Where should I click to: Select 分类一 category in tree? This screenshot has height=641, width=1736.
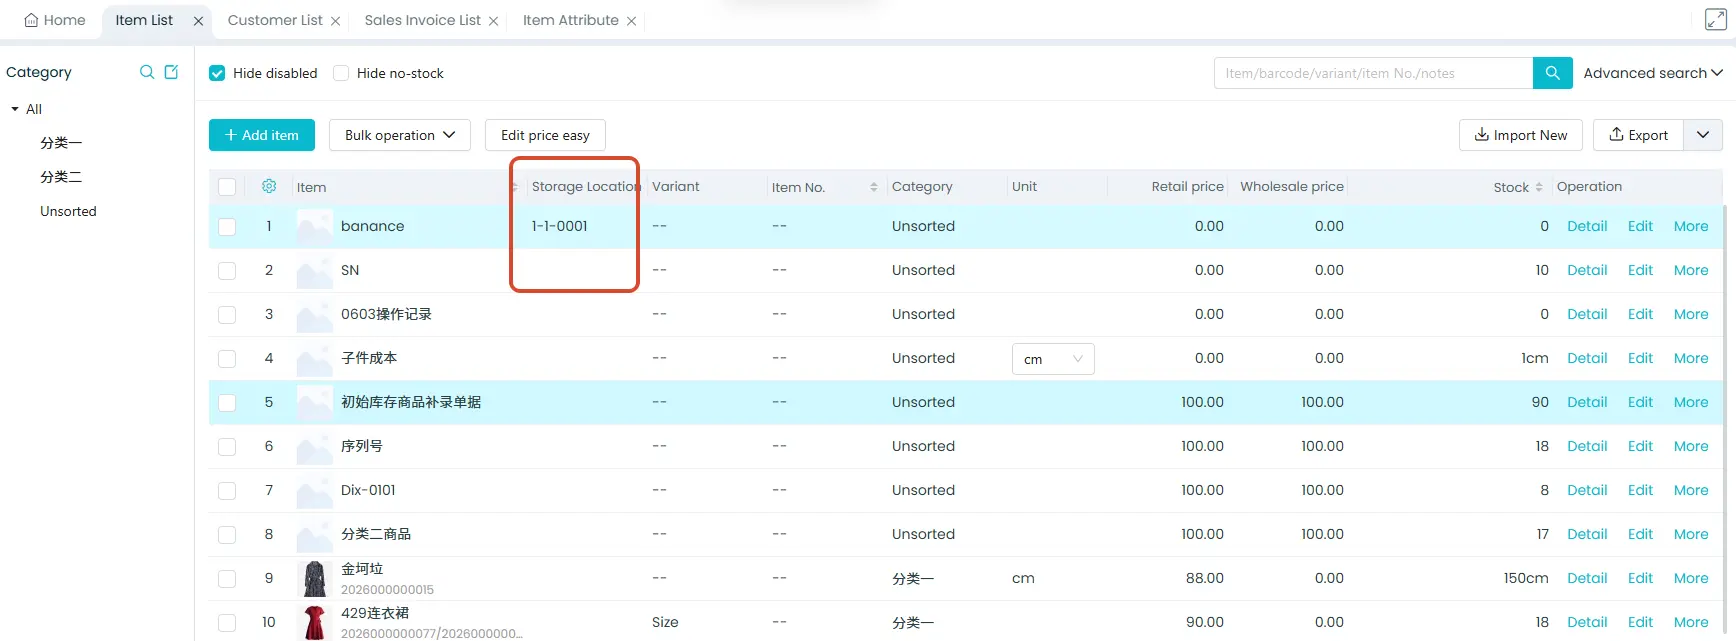click(61, 143)
